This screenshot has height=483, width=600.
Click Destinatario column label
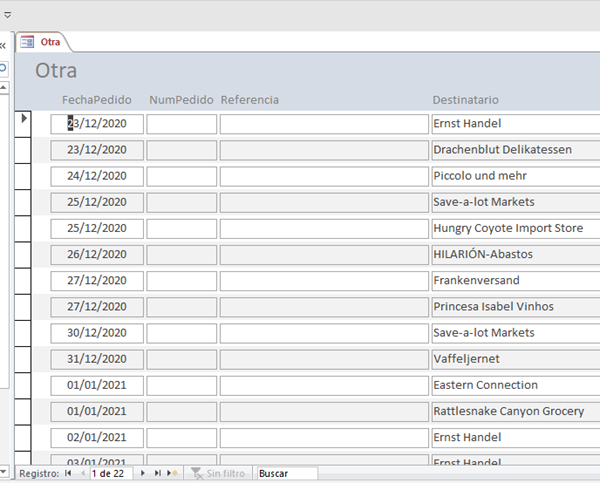pyautogui.click(x=465, y=100)
